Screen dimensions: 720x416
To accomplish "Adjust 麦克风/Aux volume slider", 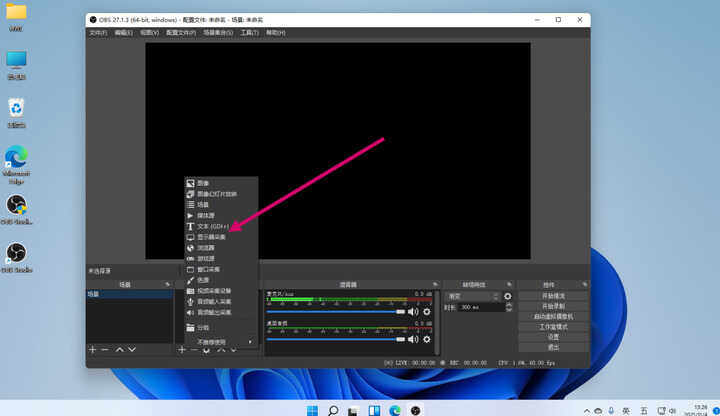I will (336, 312).
